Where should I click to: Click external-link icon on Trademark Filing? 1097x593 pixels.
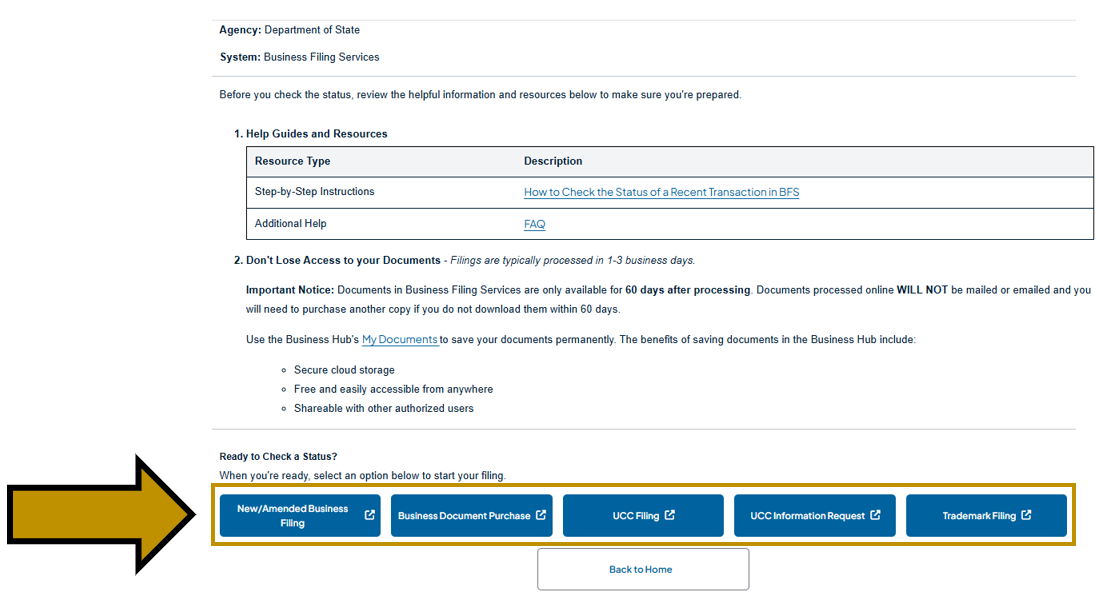(1027, 515)
